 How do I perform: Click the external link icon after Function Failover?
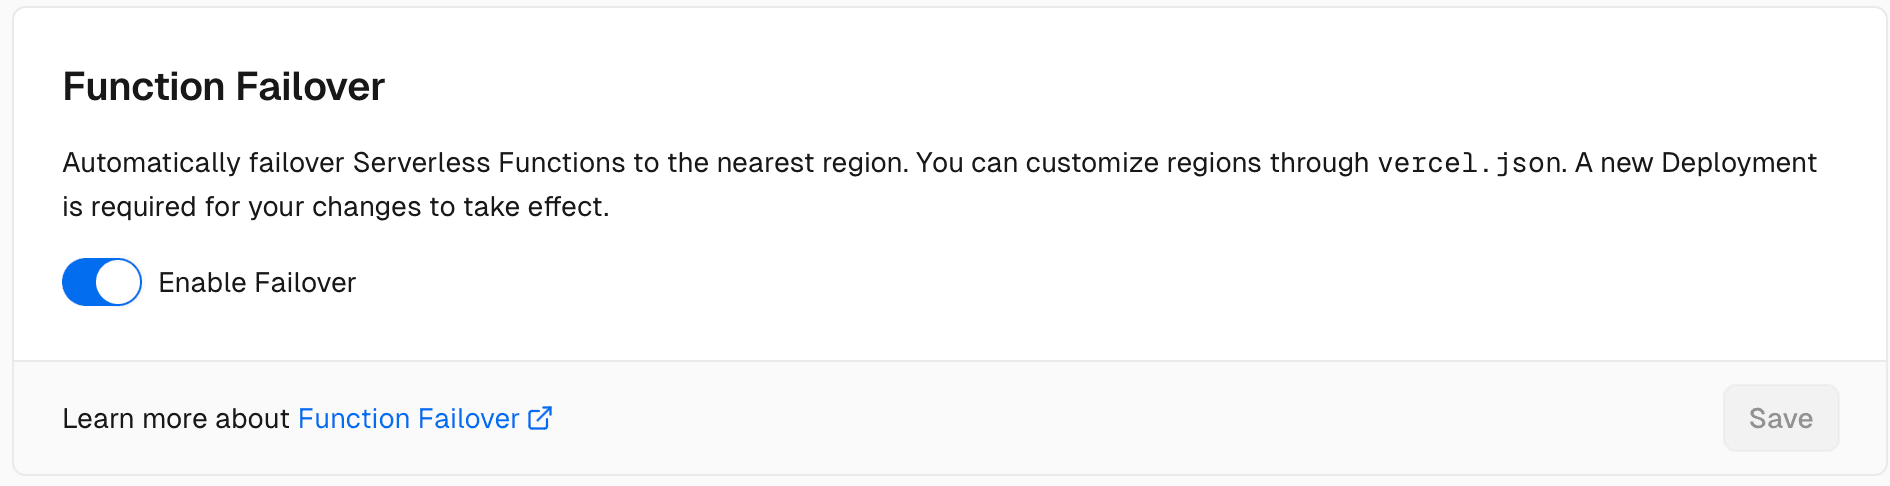click(540, 418)
